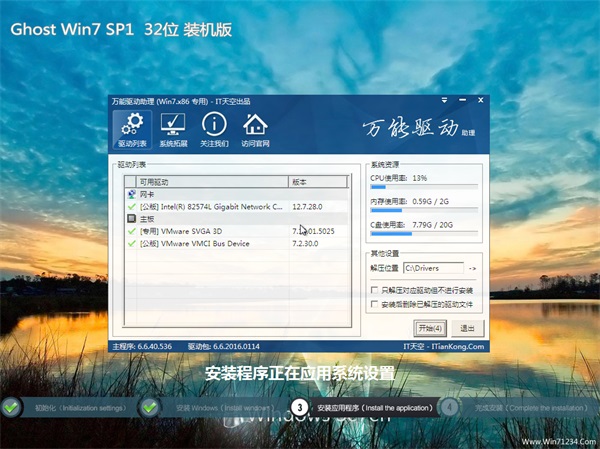Close the 万能驱动助理 window

click(481, 102)
